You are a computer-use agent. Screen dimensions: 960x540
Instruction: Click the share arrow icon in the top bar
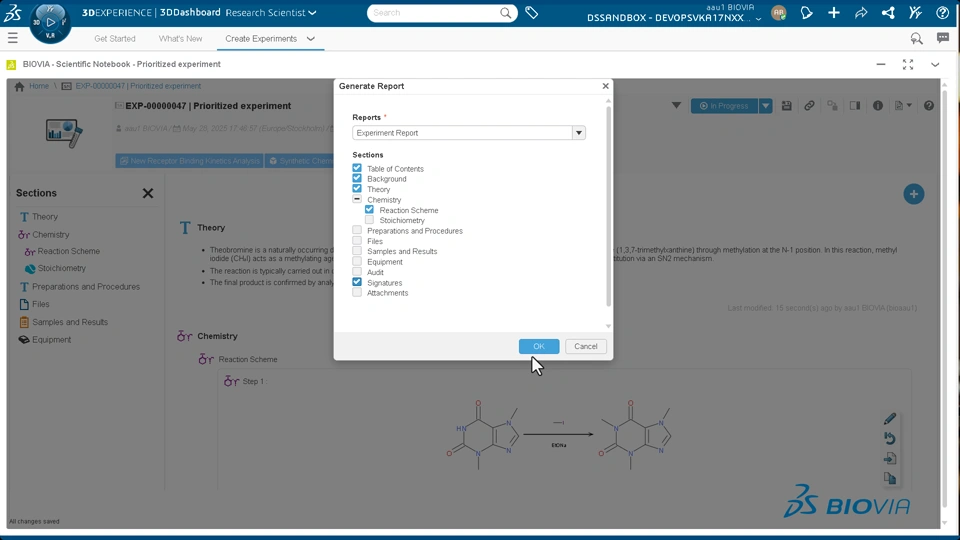point(861,13)
